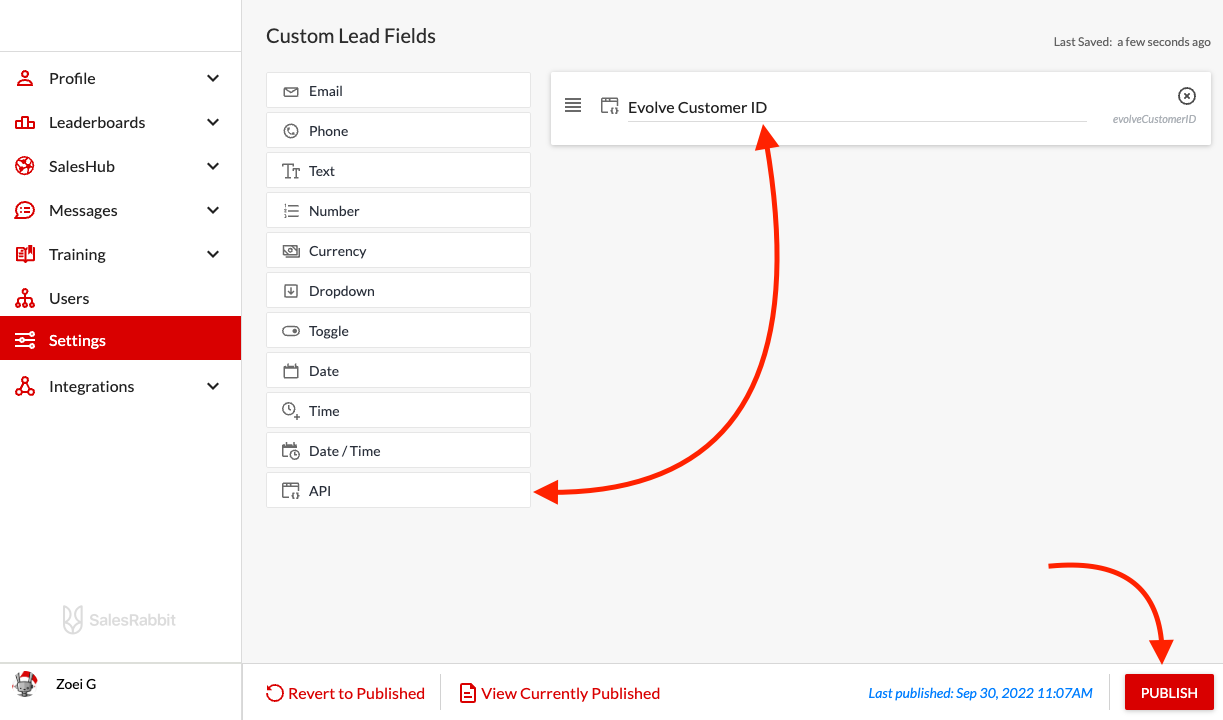Click the Integrations nodes icon
This screenshot has width=1223, height=720.
[25, 386]
